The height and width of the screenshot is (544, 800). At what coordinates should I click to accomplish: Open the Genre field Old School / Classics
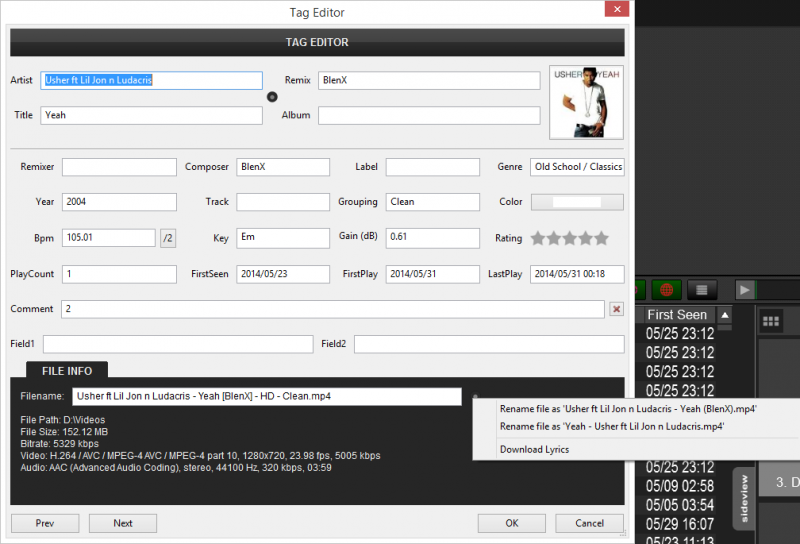pyautogui.click(x=577, y=167)
